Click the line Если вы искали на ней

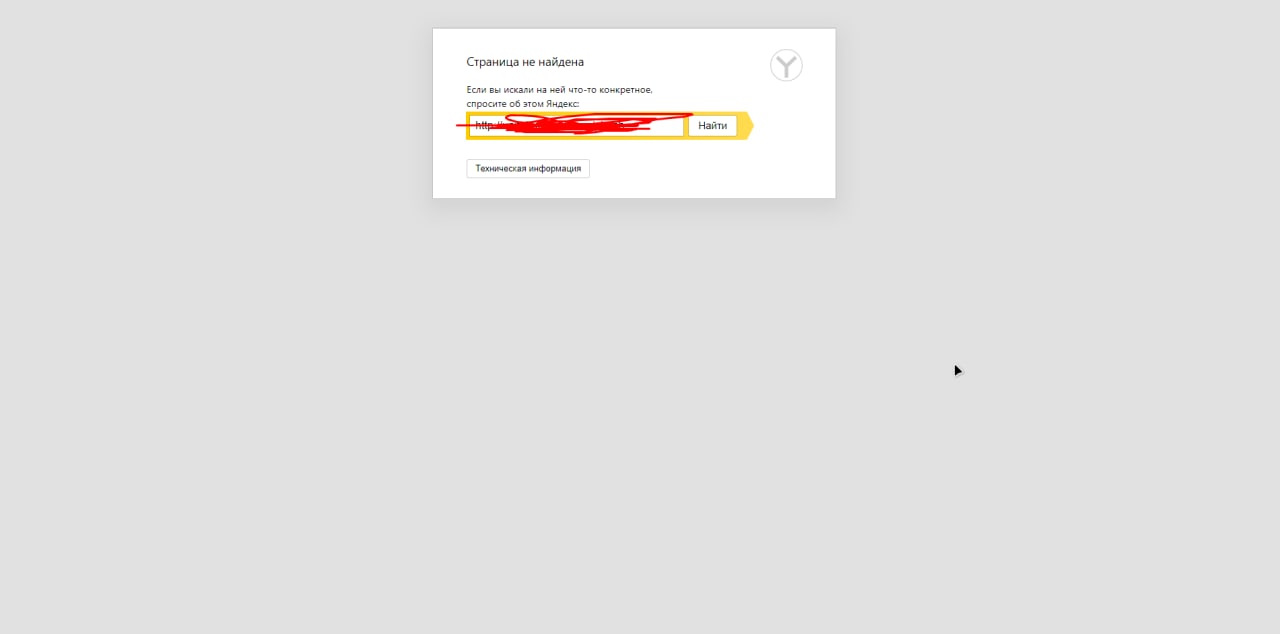[x=559, y=90]
